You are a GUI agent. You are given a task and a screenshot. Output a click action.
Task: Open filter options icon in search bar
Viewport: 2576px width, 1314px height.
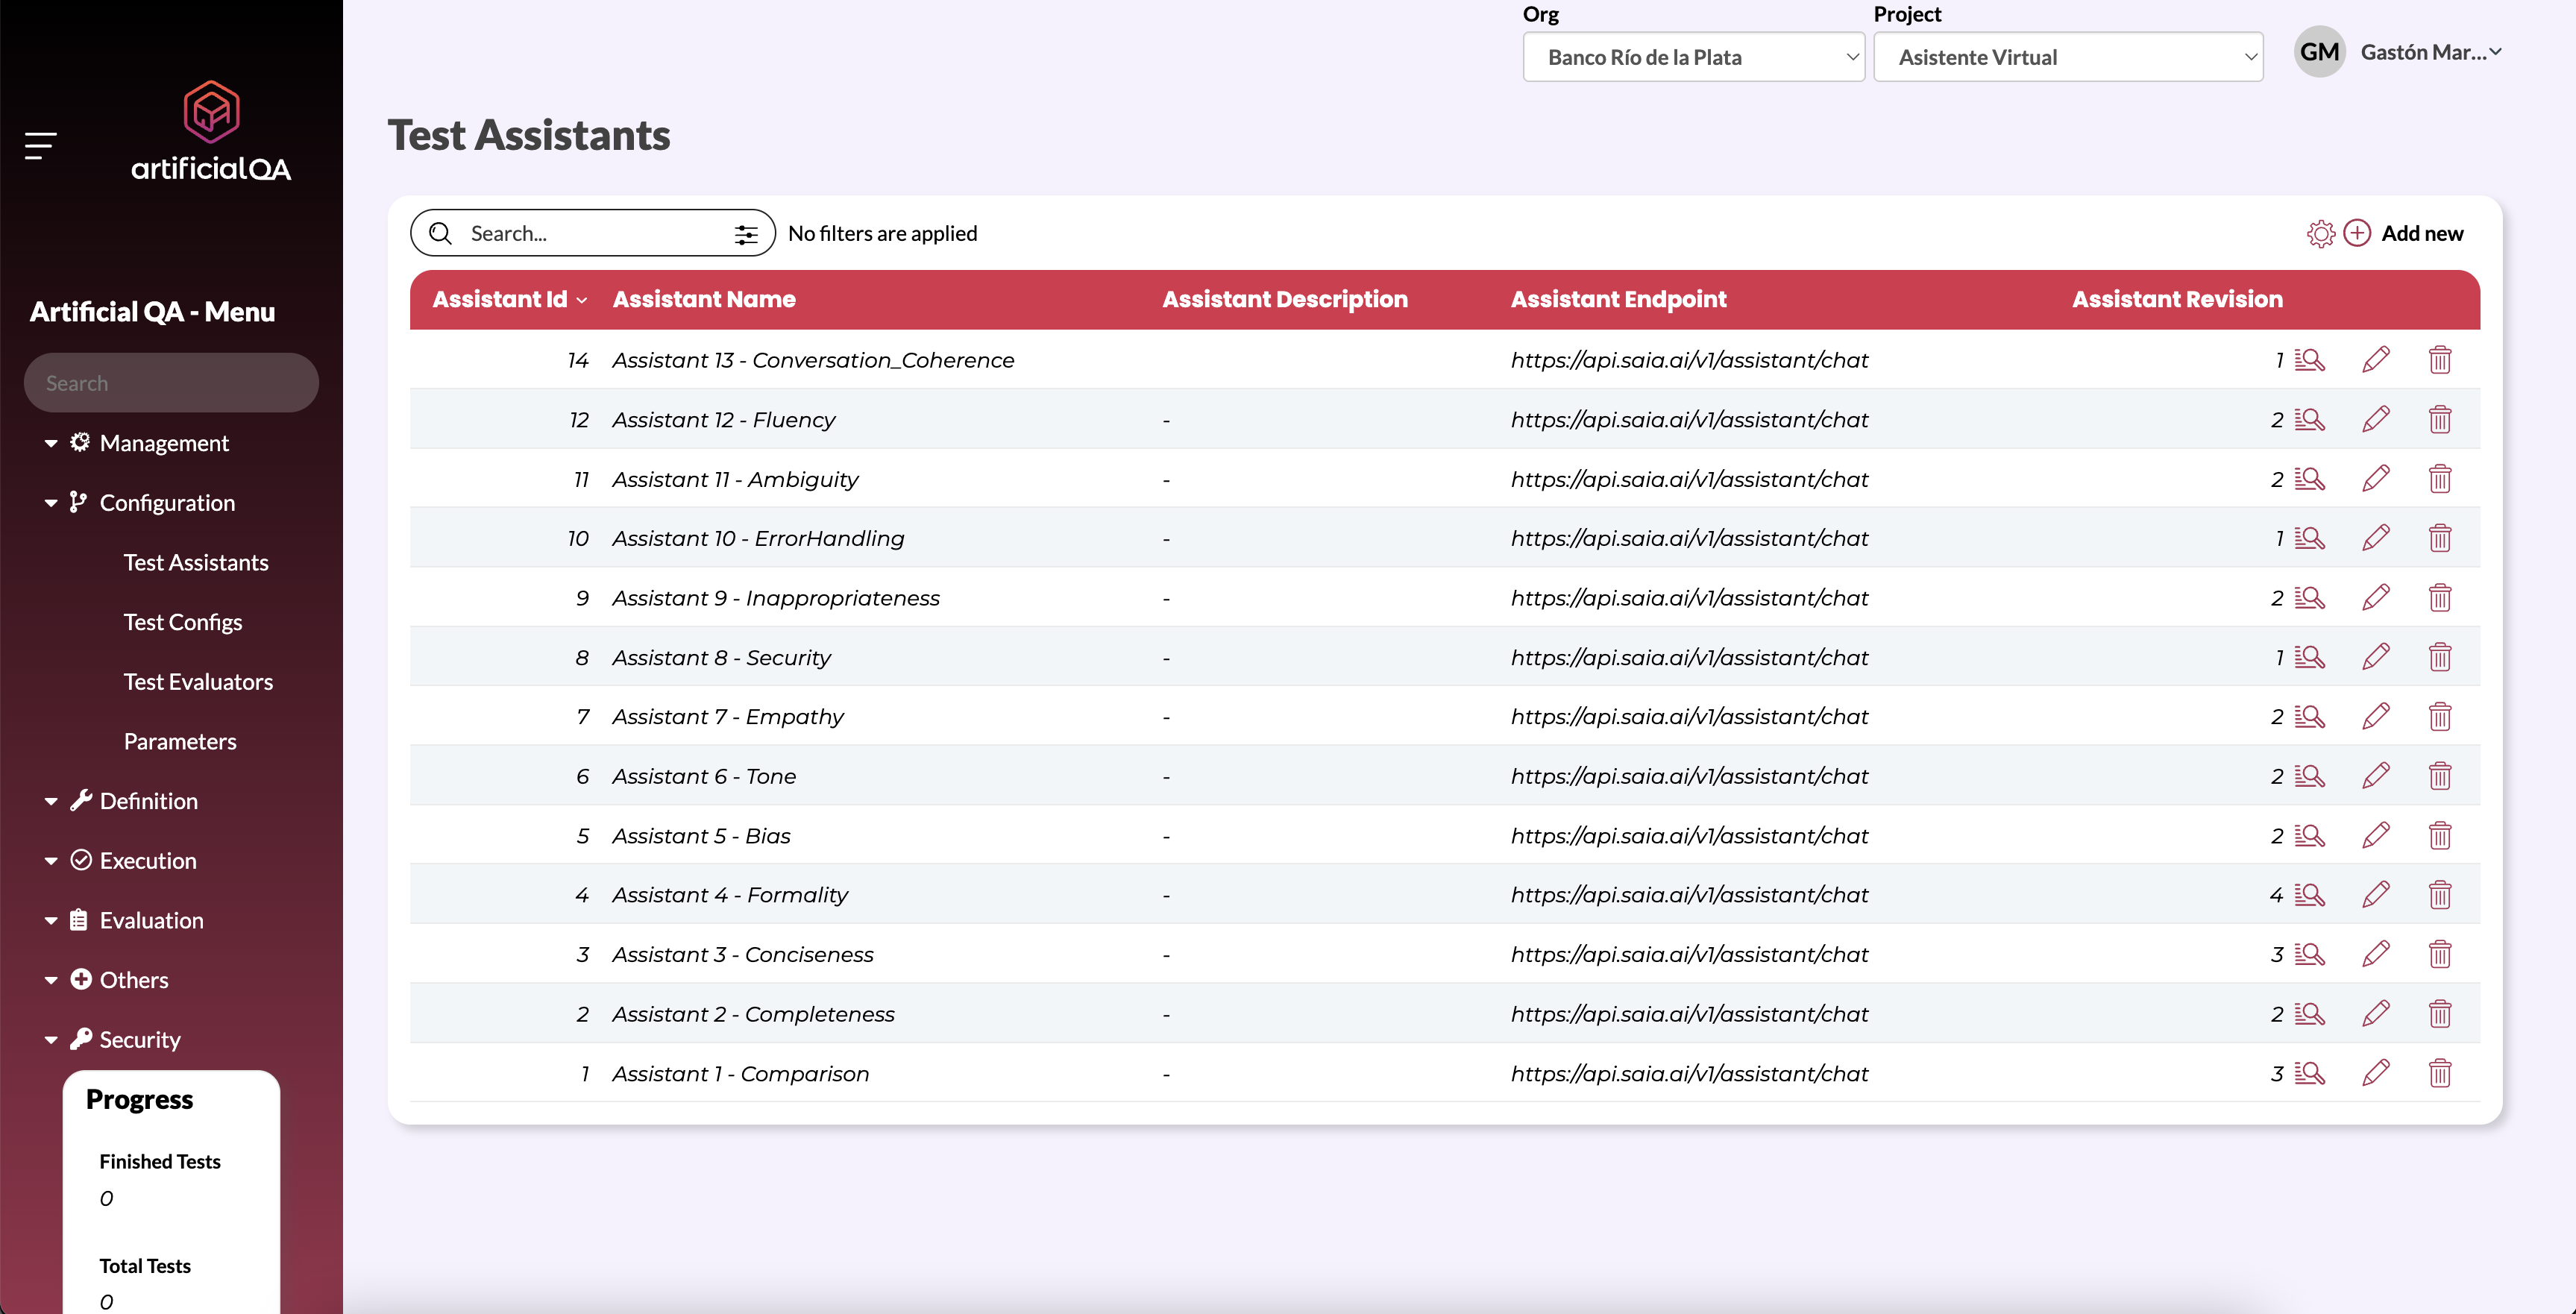pyautogui.click(x=745, y=234)
